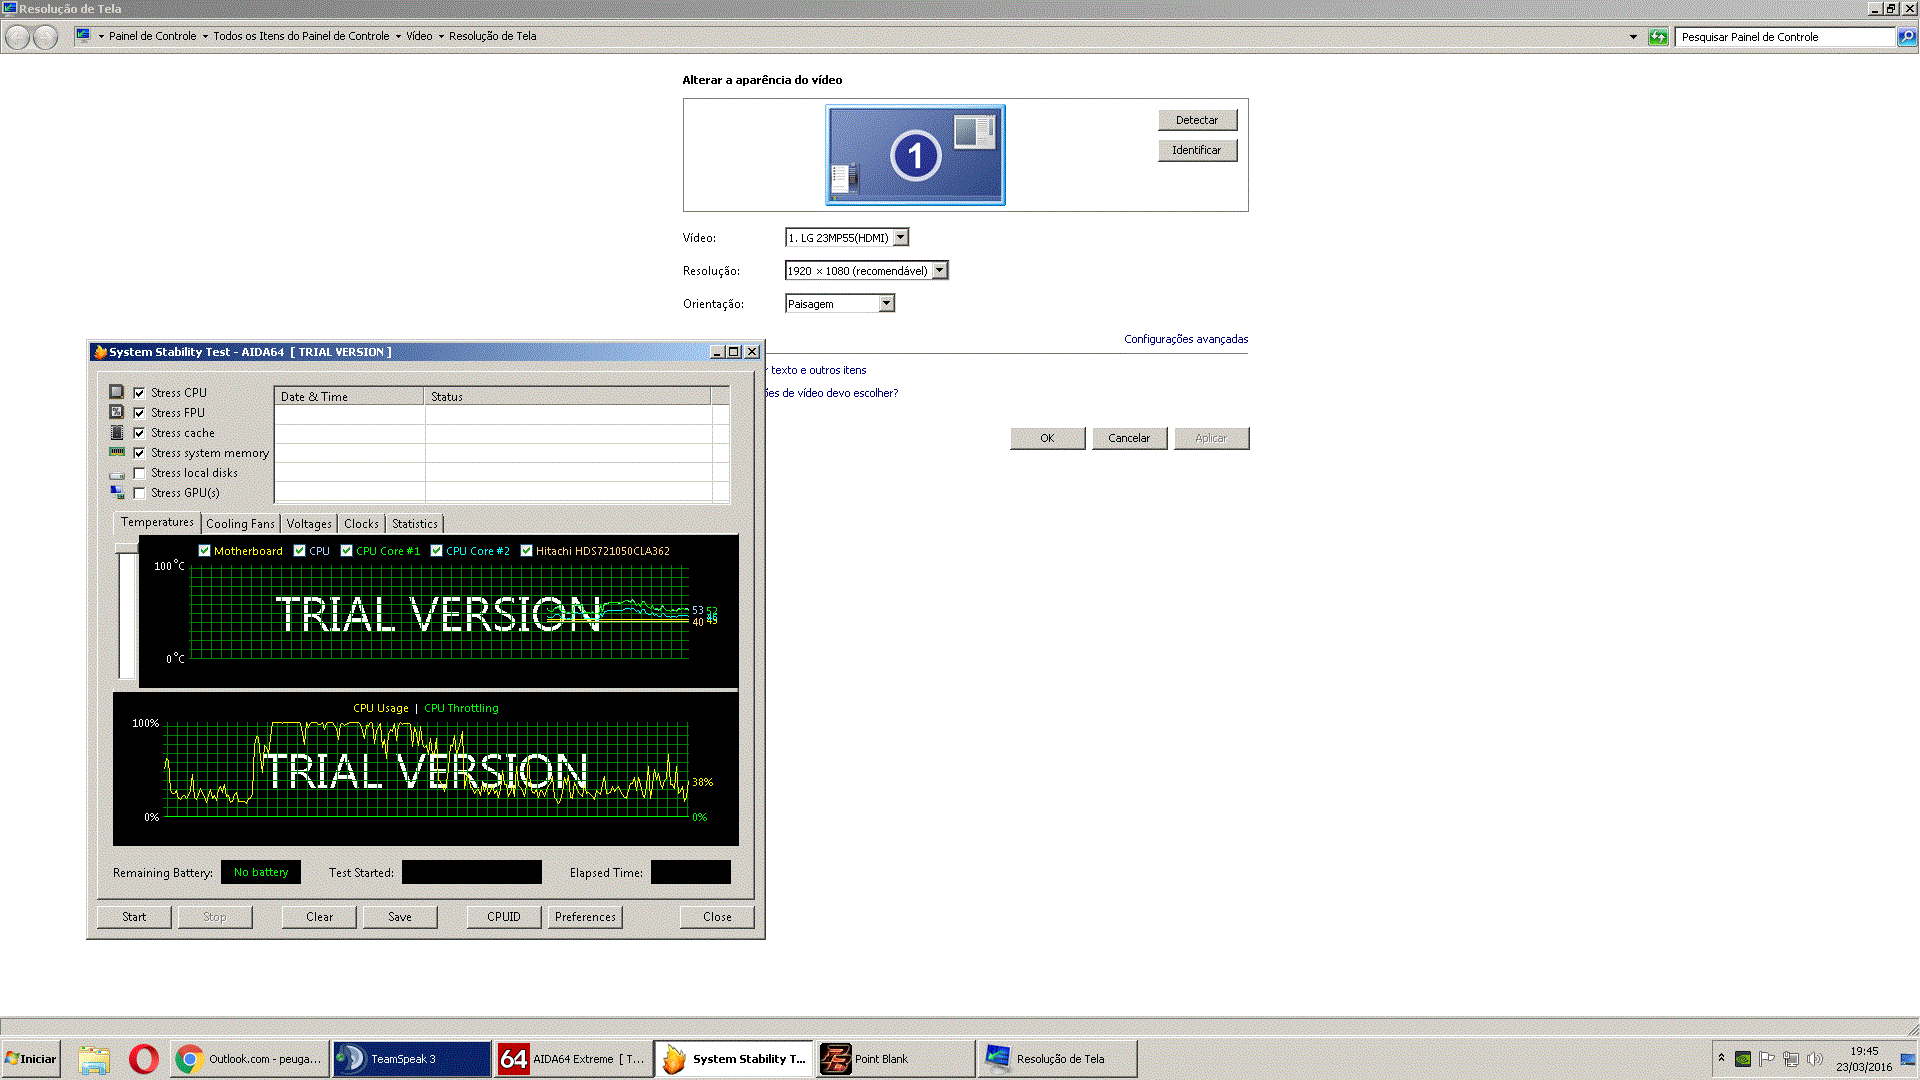Screen dimensions: 1920x1080
Task: Expand the address bar history dropdown arrow
Action: pyautogui.click(x=1633, y=37)
